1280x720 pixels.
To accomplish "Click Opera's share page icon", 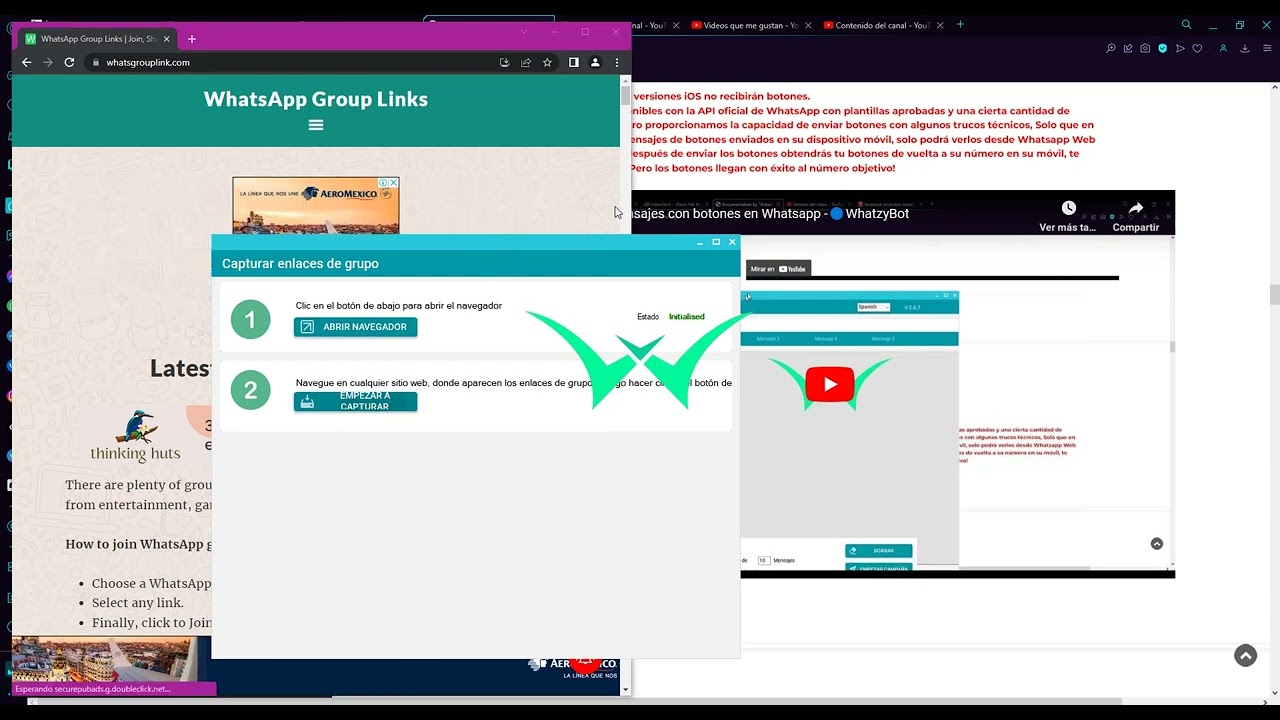I will point(1128,48).
